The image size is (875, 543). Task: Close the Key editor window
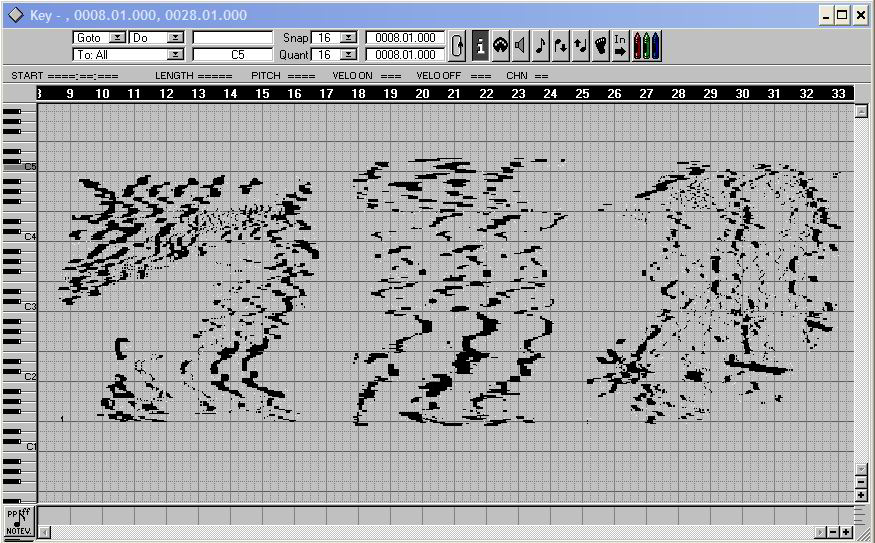coord(861,15)
